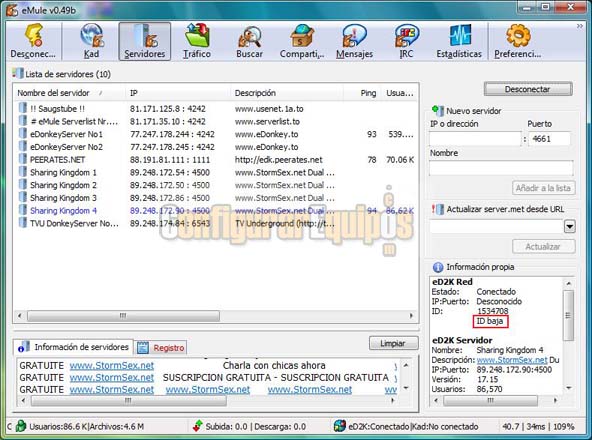Screen dimensions: 592x440
Task: Open Preferencias settings
Action: pyautogui.click(x=518, y=41)
